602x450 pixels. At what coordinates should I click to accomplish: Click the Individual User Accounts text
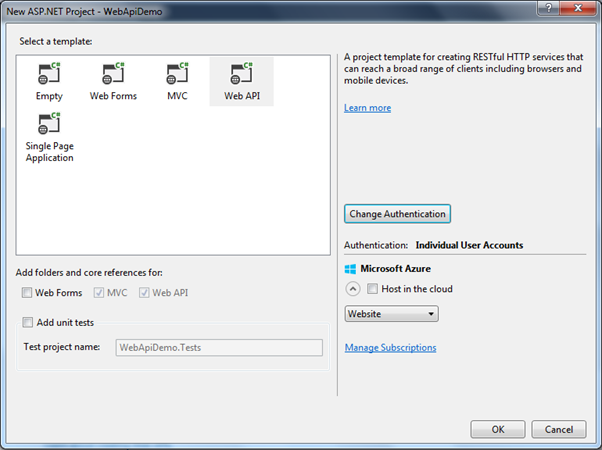(x=469, y=245)
